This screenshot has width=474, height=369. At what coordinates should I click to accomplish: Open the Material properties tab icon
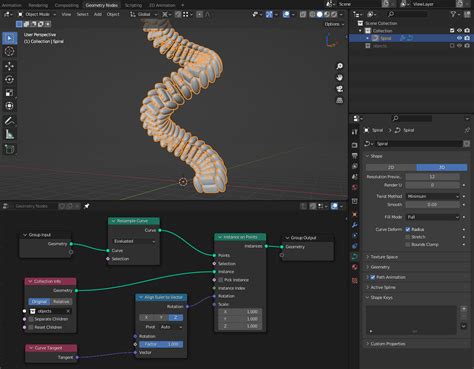pyautogui.click(x=355, y=267)
